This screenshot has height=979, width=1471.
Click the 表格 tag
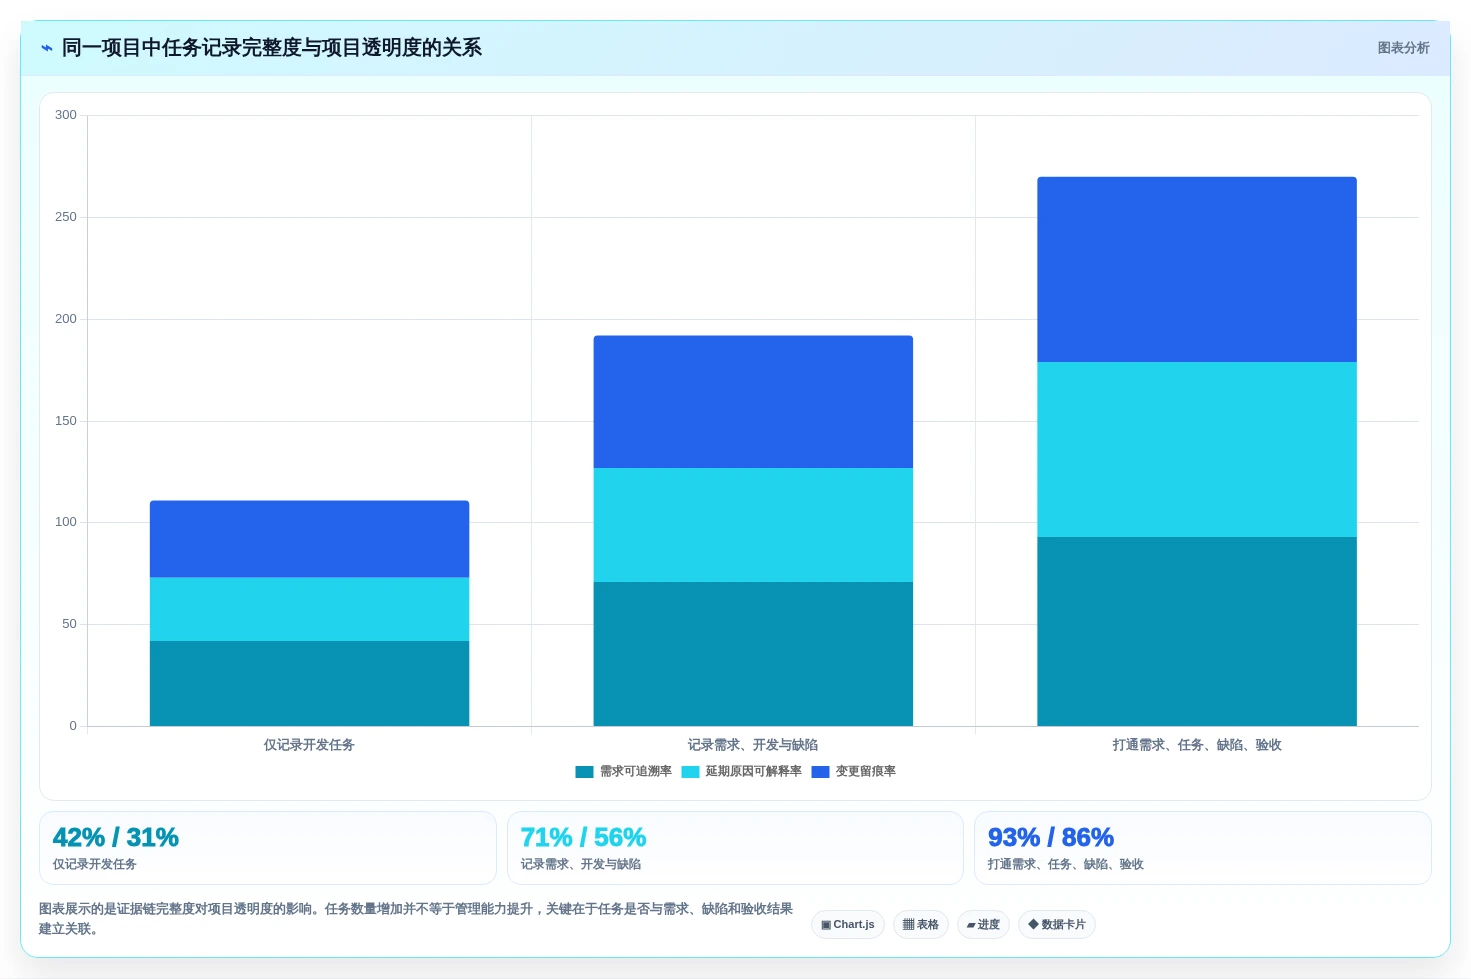coord(921,925)
